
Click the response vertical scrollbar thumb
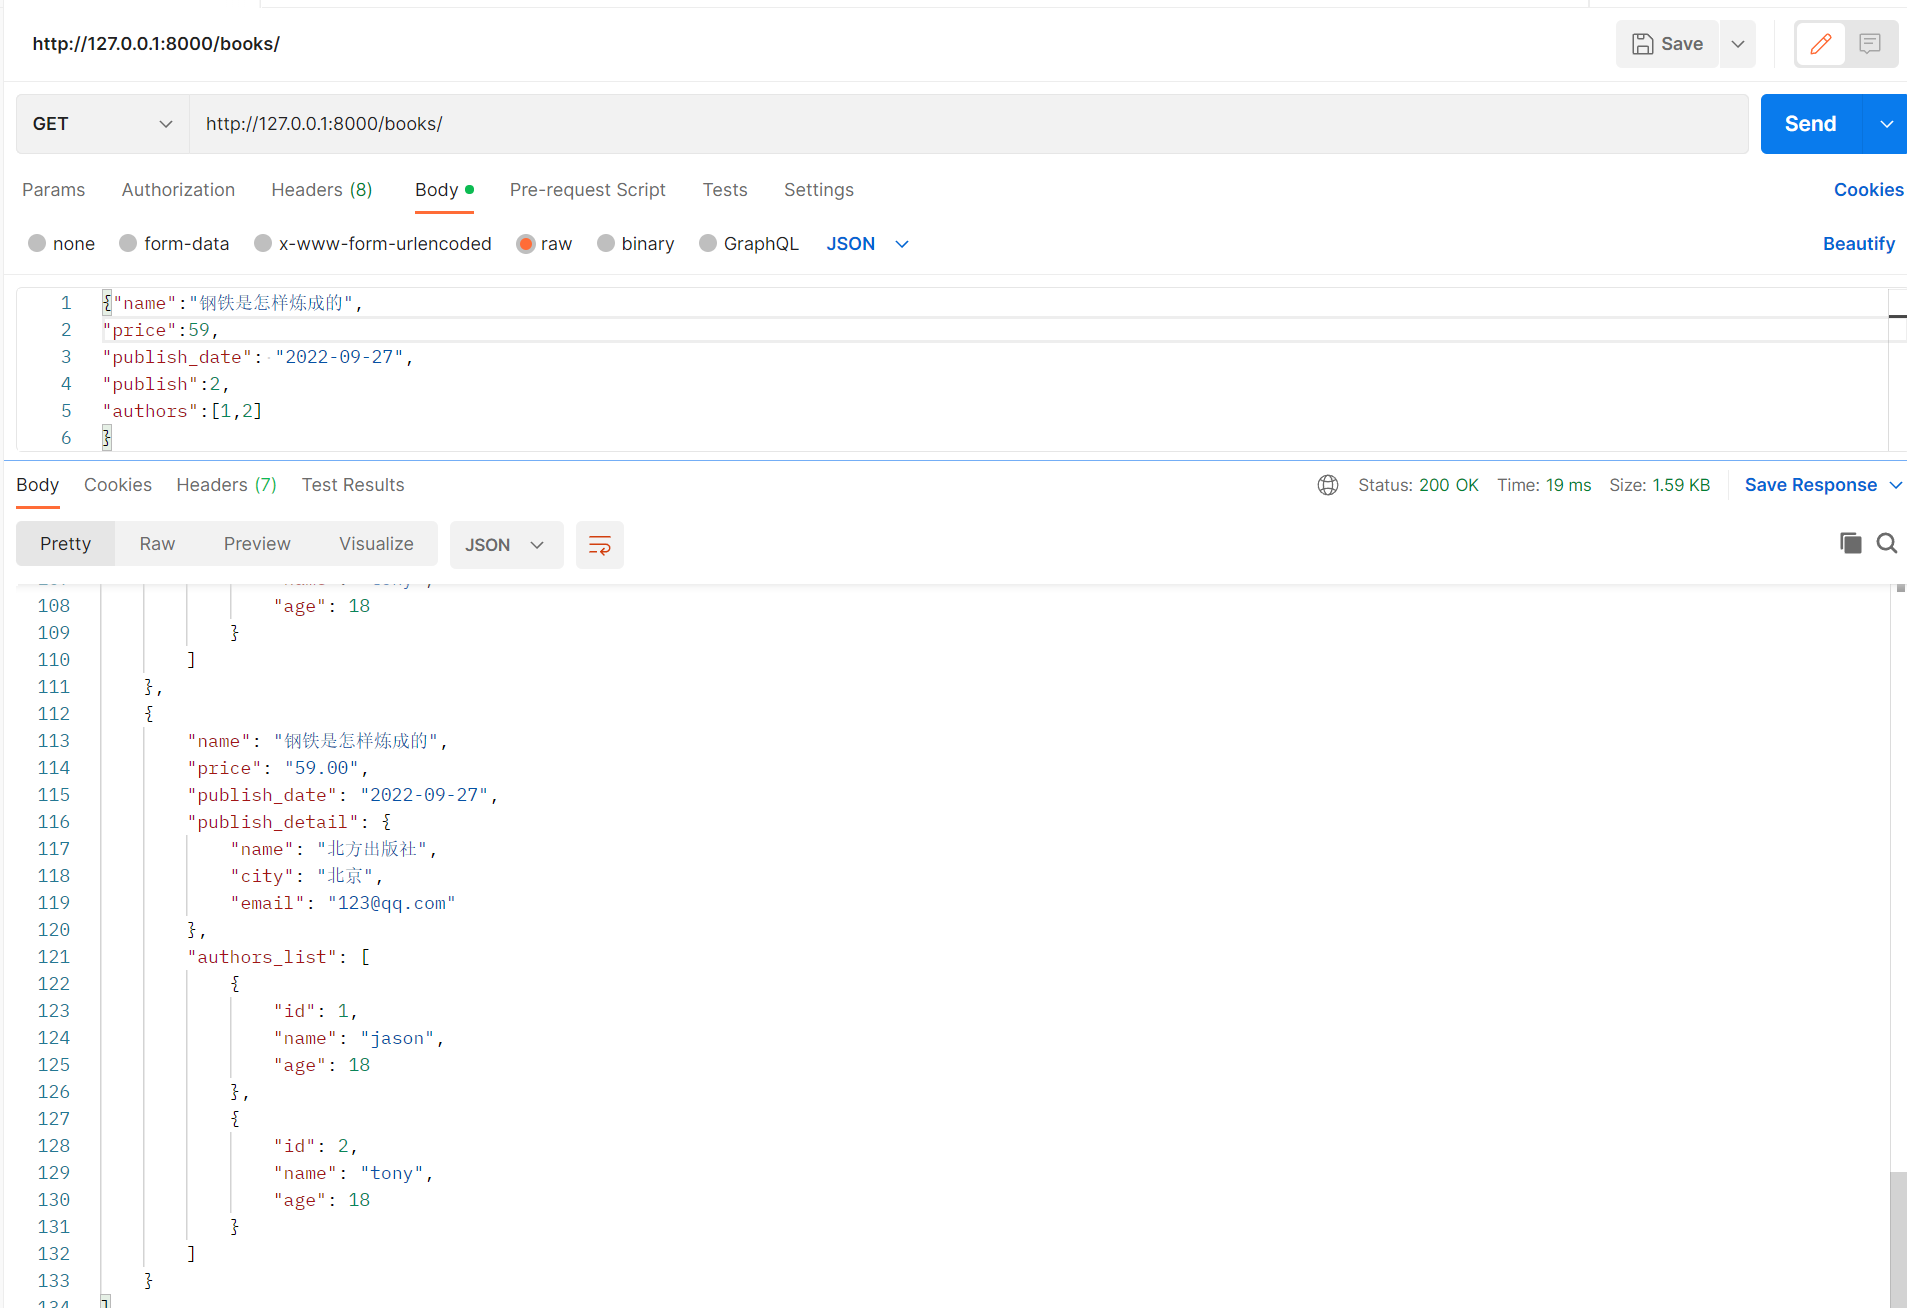pos(1898,1238)
